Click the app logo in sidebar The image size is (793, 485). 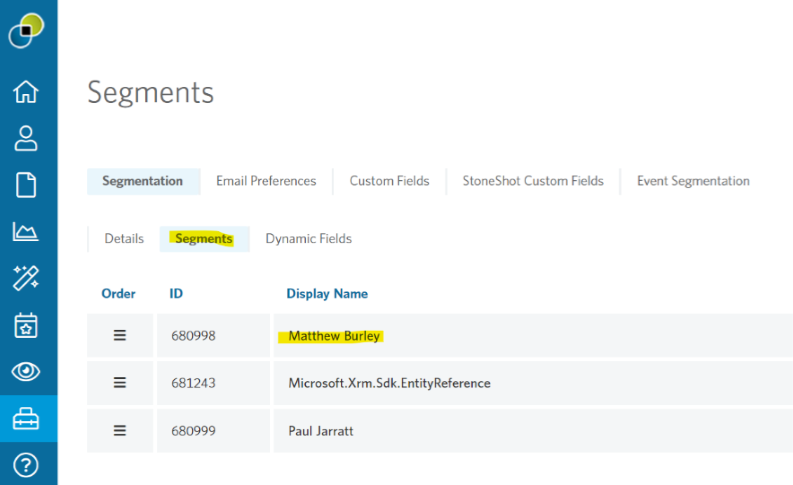(26, 30)
